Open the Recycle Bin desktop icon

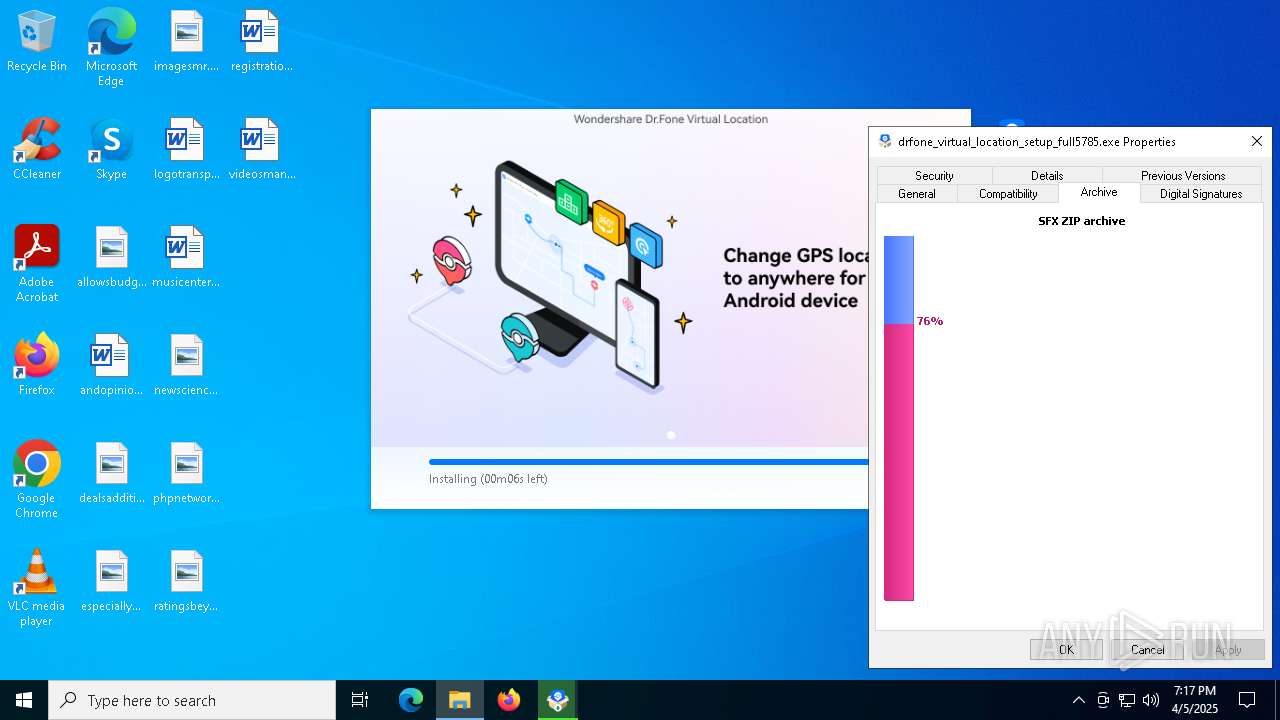pyautogui.click(x=37, y=42)
